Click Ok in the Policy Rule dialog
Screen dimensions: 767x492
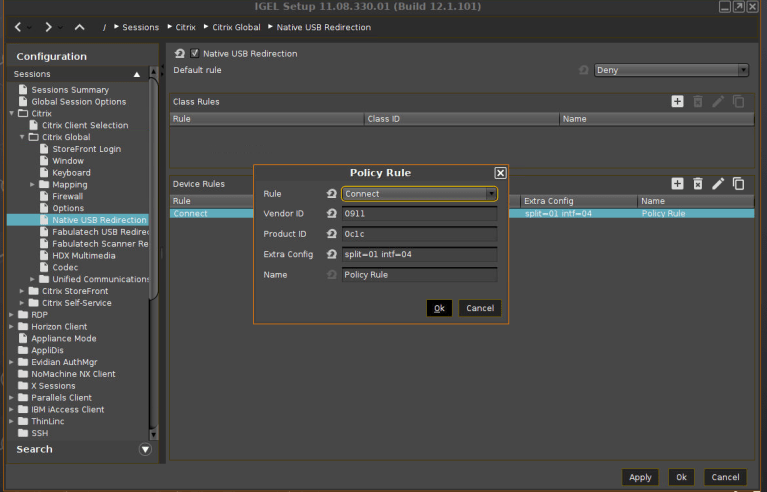point(438,308)
